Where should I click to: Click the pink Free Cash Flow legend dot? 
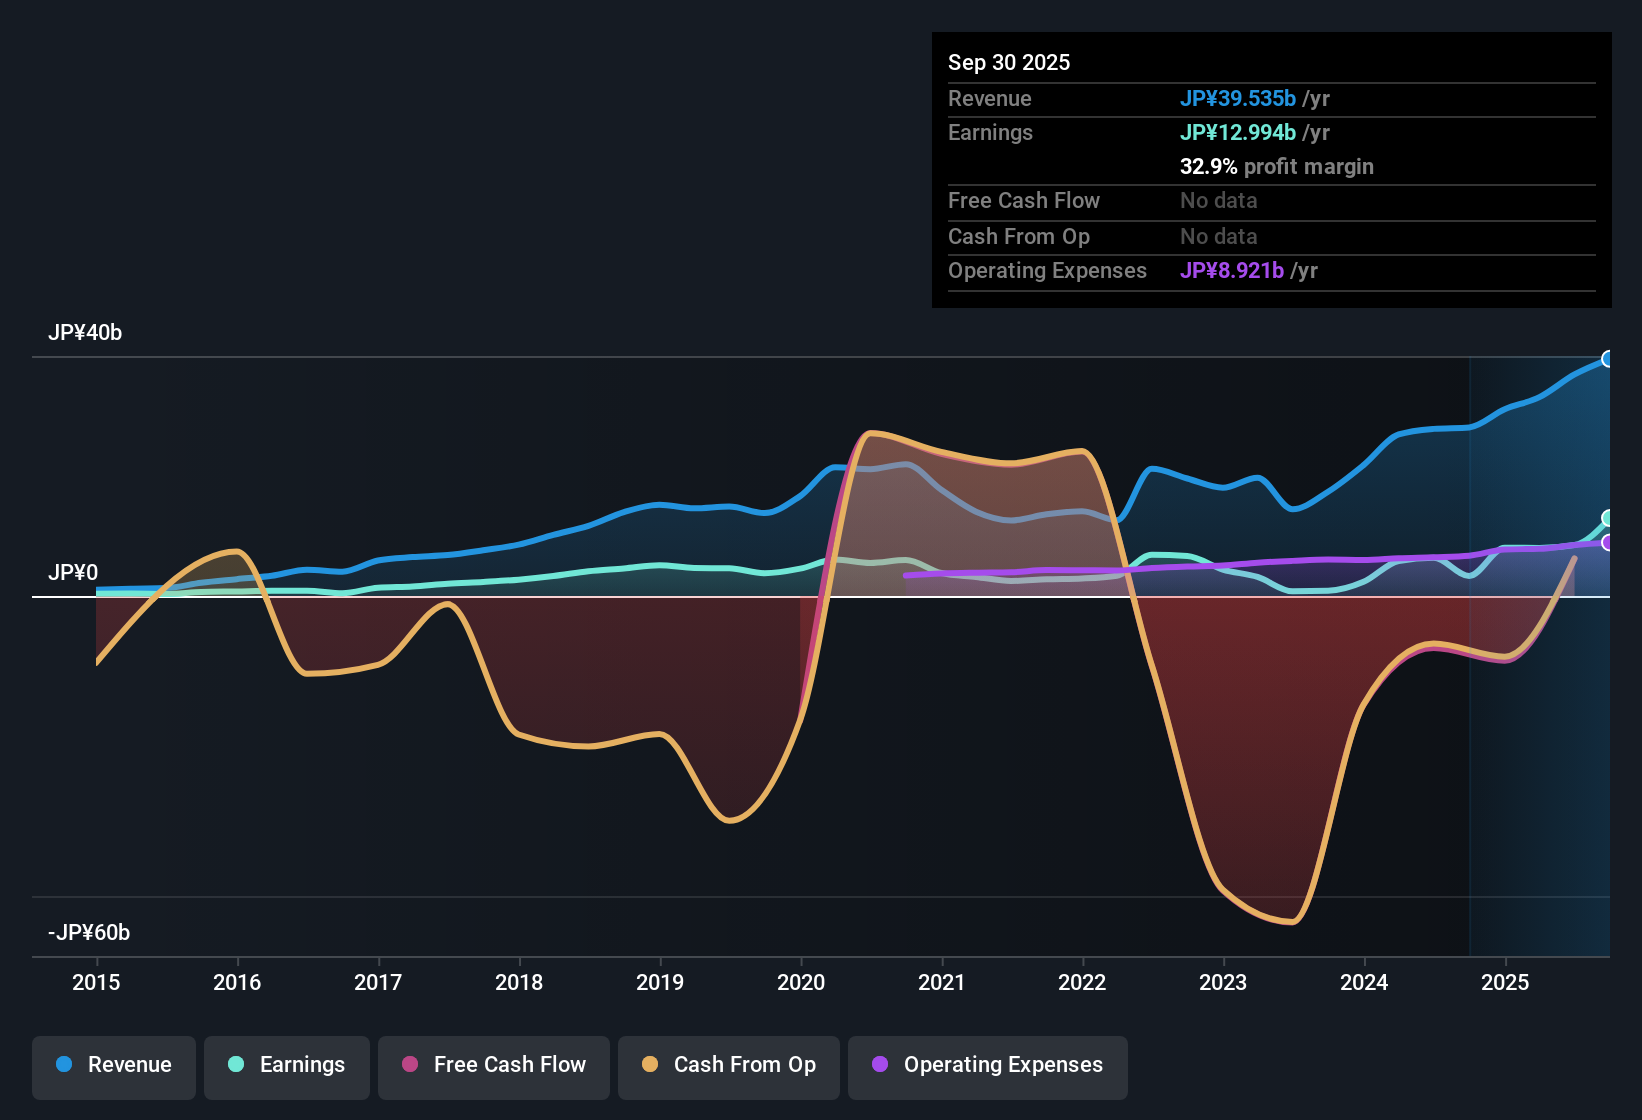pos(410,1065)
